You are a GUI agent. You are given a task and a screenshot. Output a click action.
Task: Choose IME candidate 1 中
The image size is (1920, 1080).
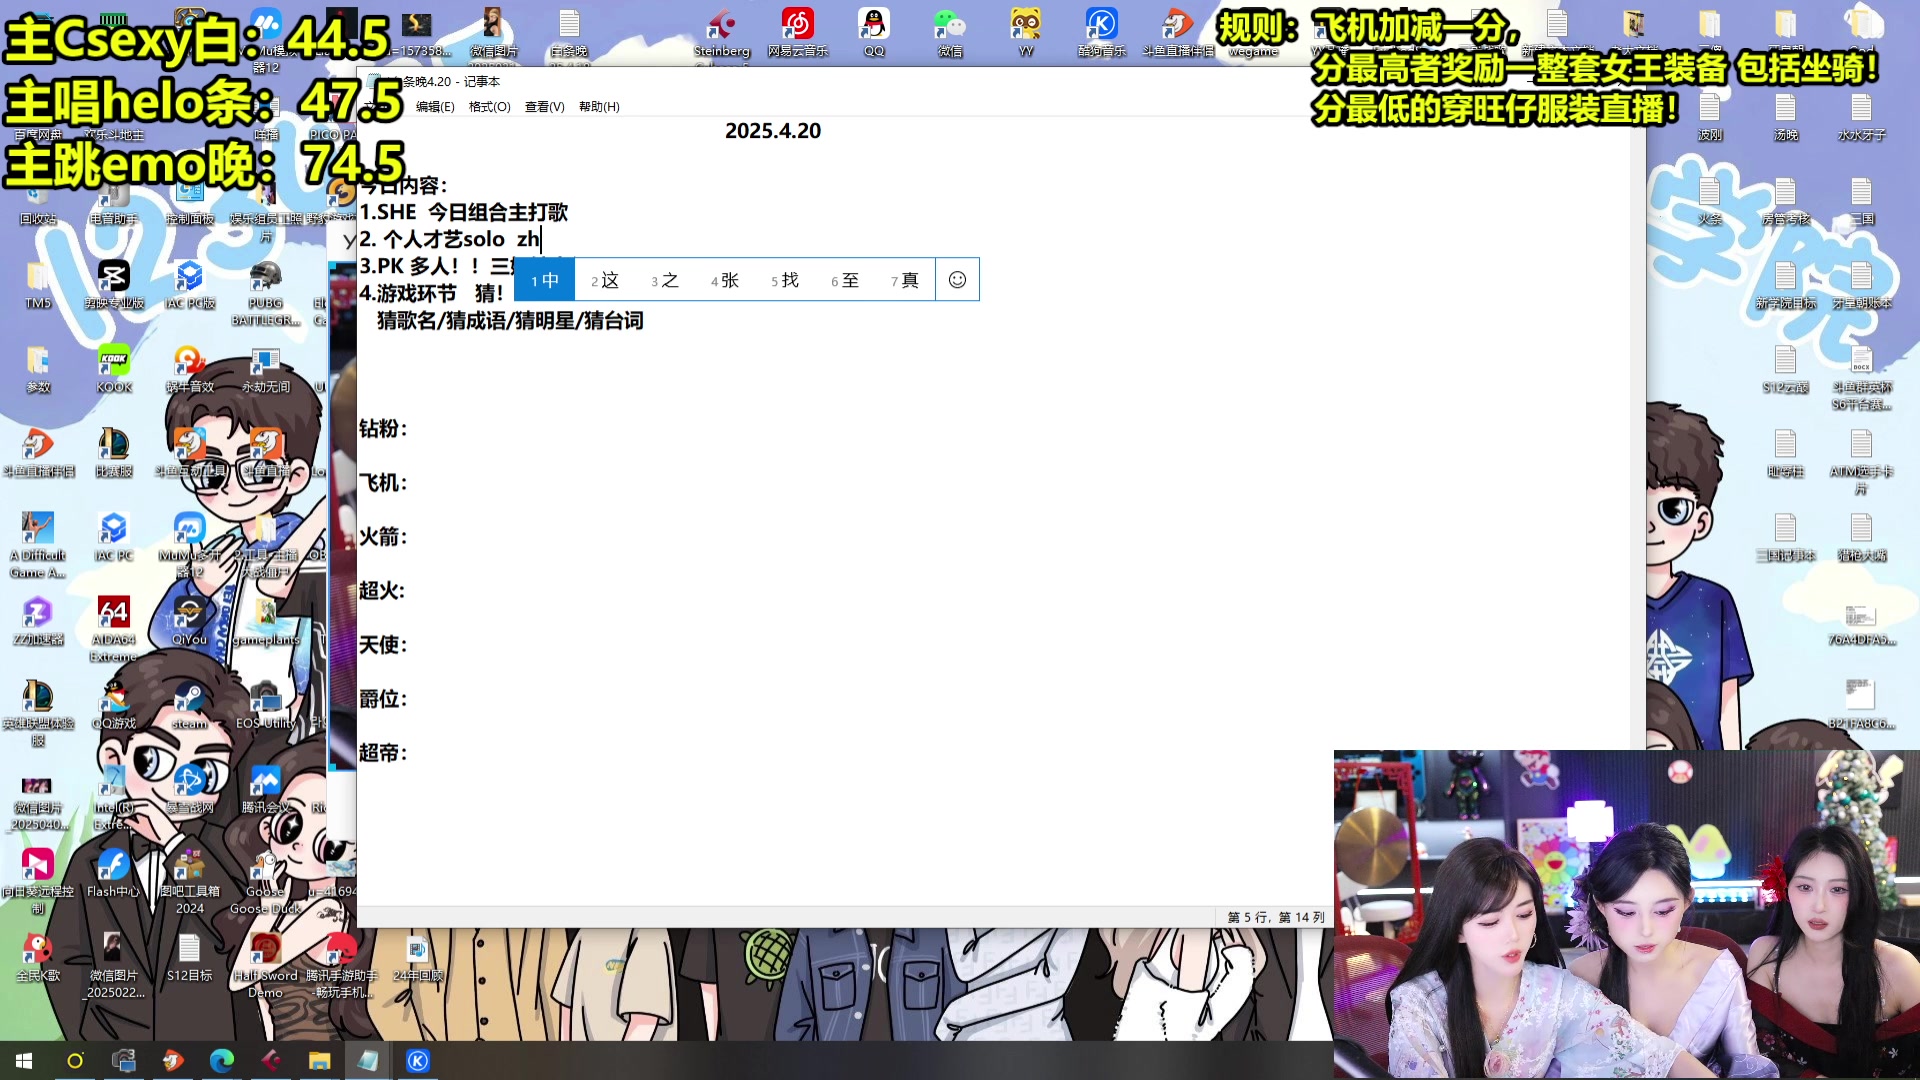[545, 280]
